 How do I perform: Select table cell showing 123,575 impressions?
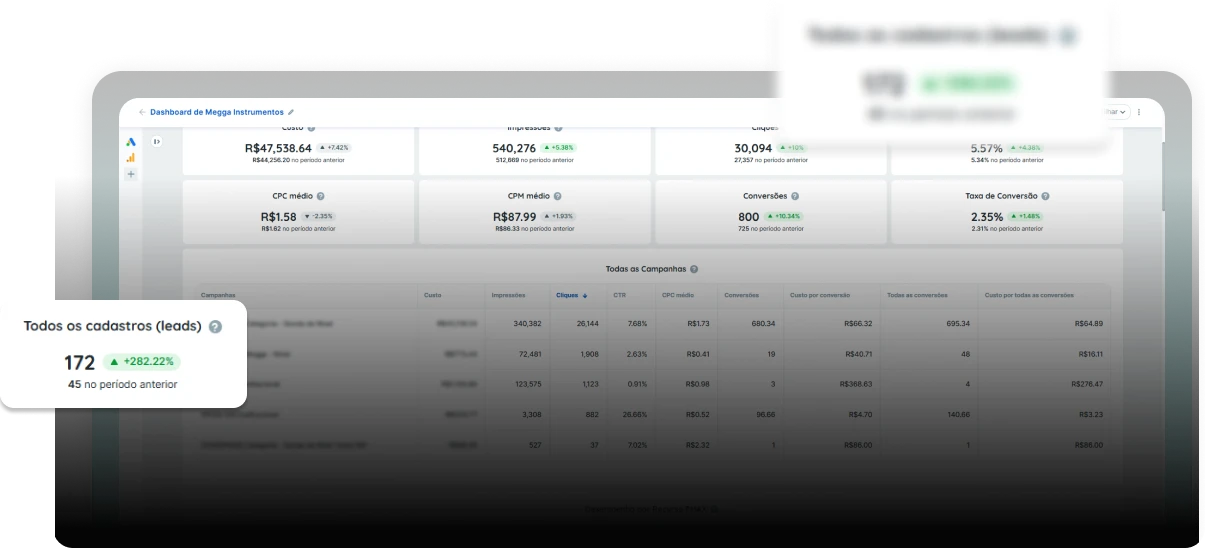click(527, 384)
